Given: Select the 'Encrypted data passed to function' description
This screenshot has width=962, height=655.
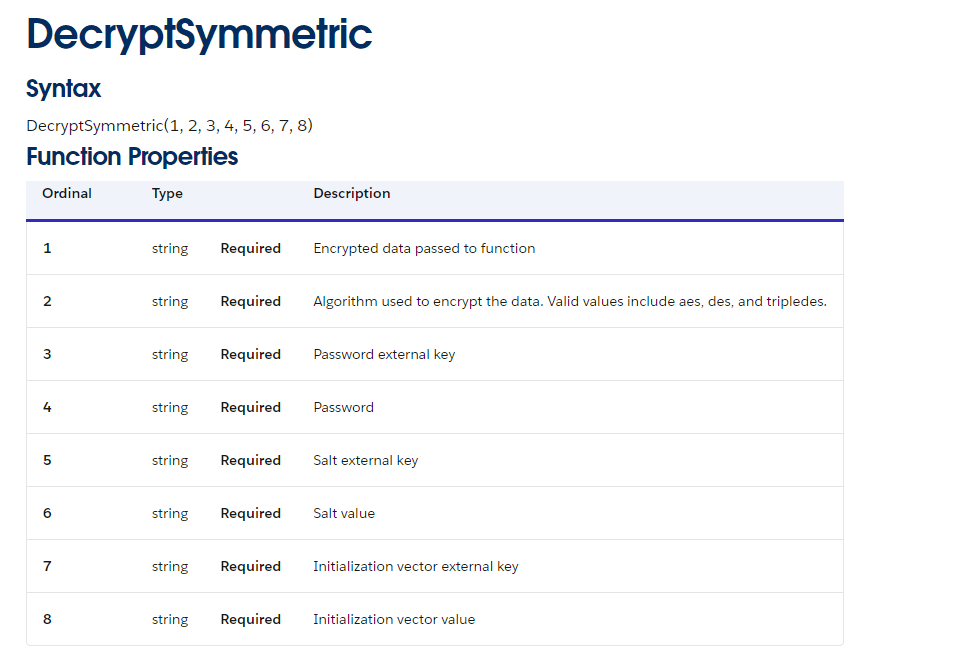Looking at the screenshot, I should [x=424, y=248].
